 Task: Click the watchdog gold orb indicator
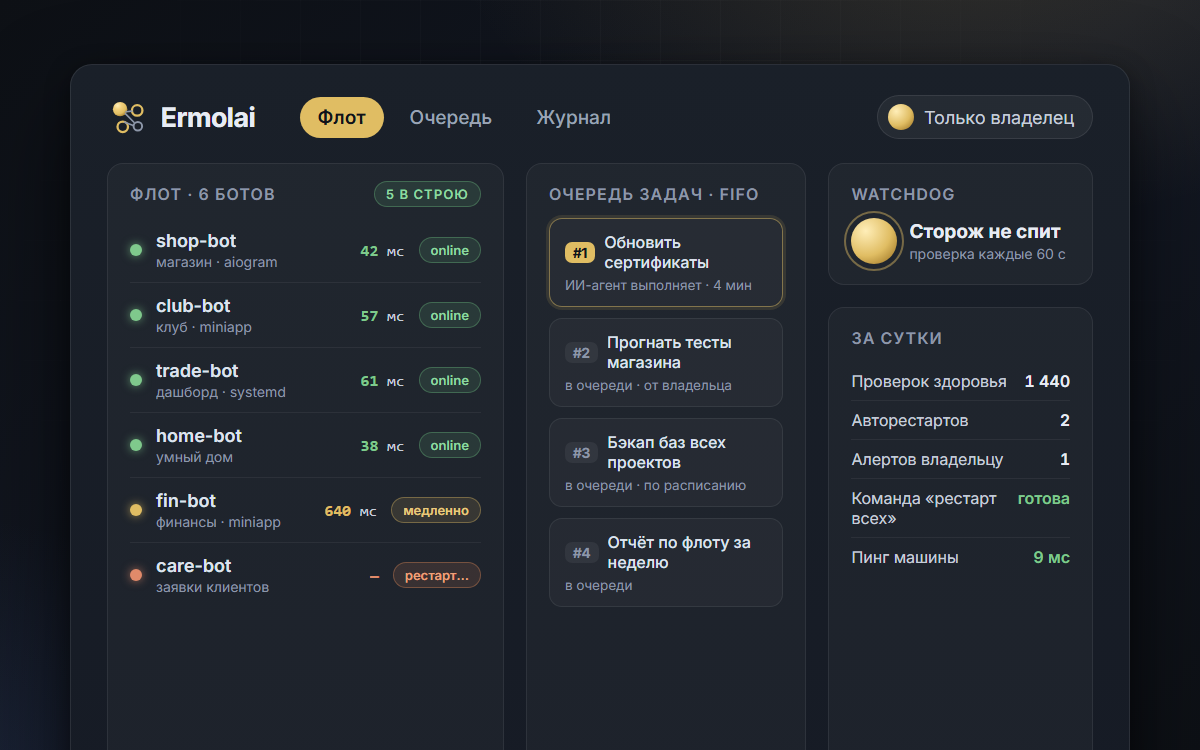(x=874, y=241)
